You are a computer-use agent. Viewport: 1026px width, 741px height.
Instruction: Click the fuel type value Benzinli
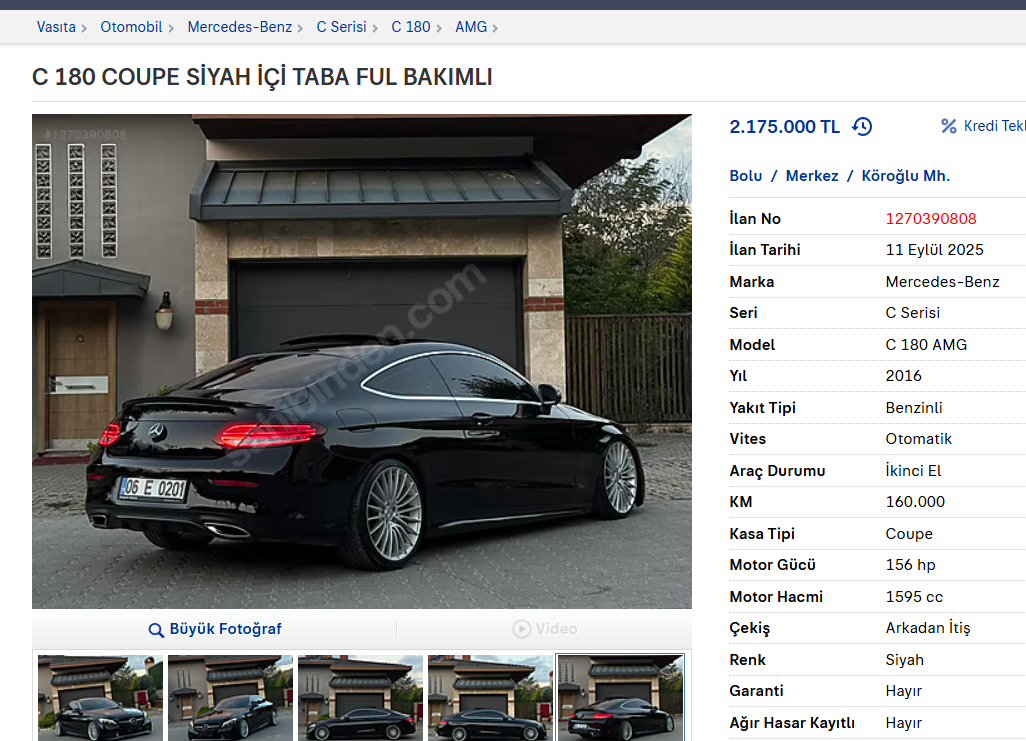914,408
